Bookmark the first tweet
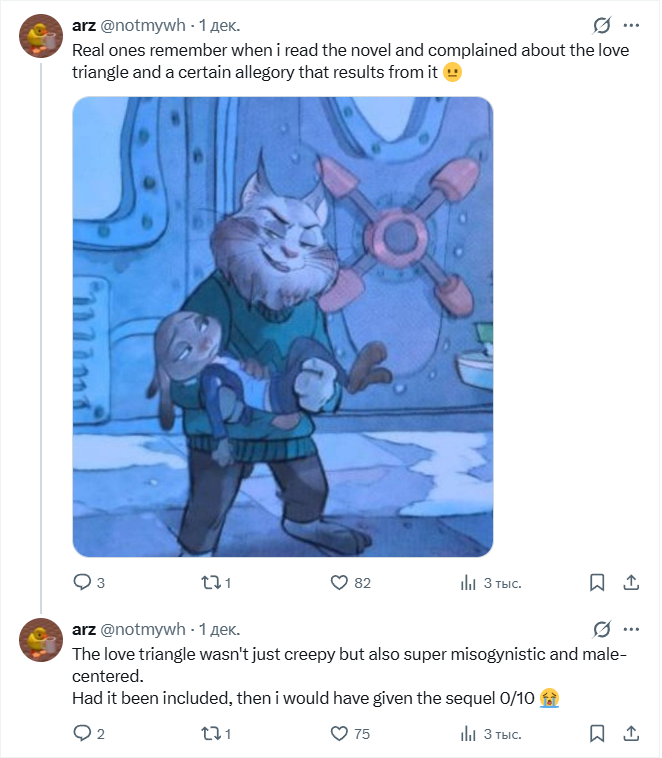This screenshot has width=662, height=758. (596, 582)
